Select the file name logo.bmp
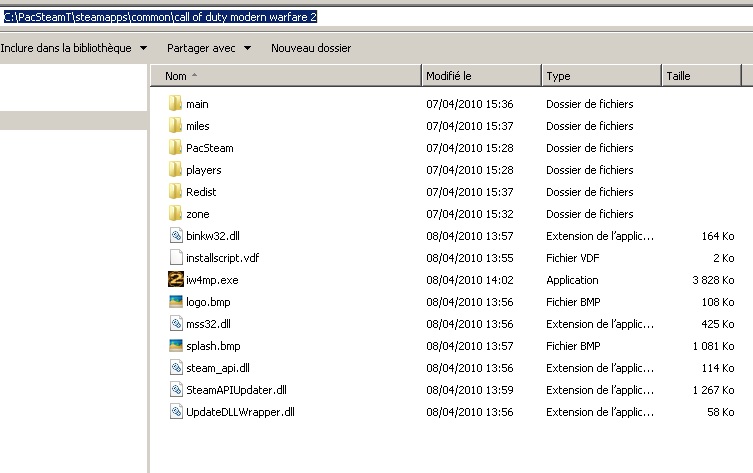This screenshot has height=473, width=753. [x=208, y=303]
